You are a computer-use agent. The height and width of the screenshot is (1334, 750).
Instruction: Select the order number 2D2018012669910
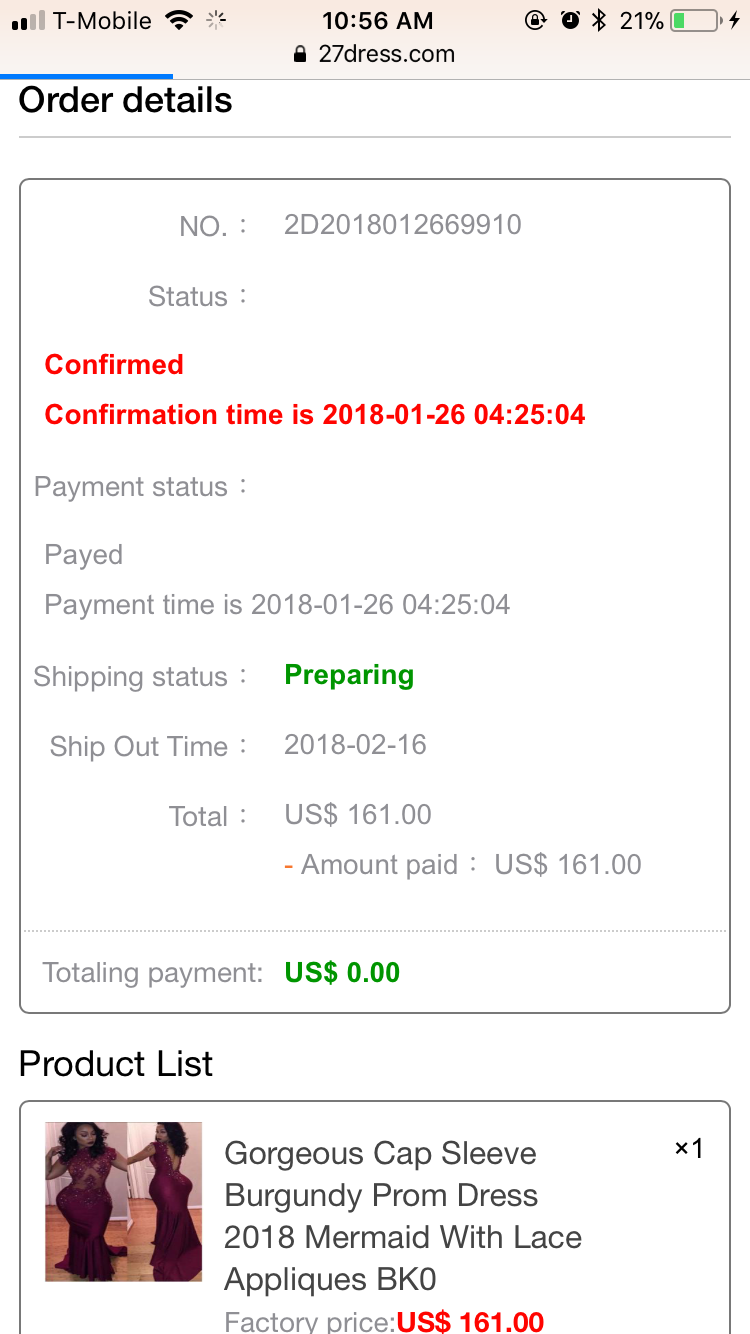(x=403, y=224)
